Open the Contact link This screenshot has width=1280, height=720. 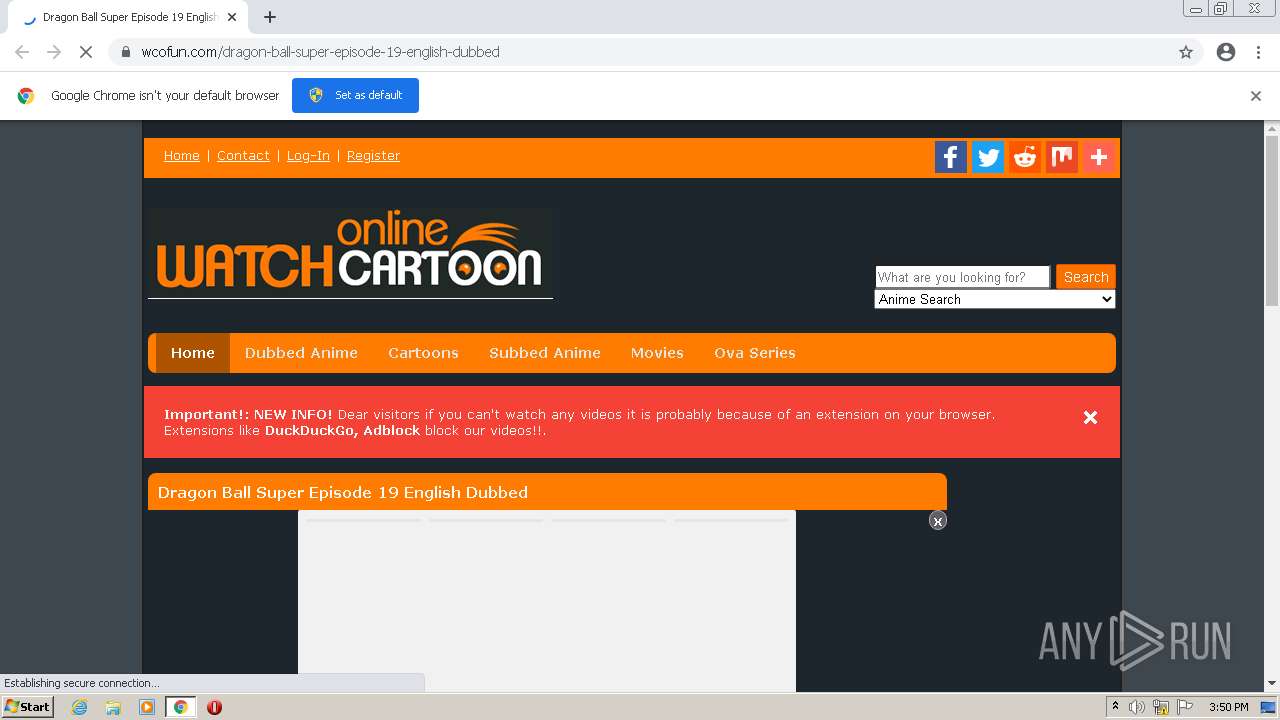pyautogui.click(x=243, y=156)
